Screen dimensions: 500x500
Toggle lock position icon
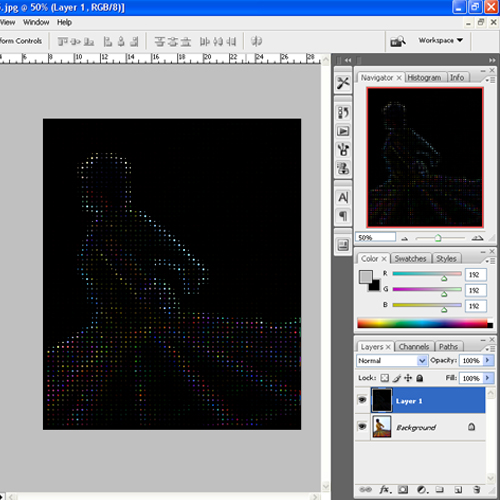tap(408, 378)
